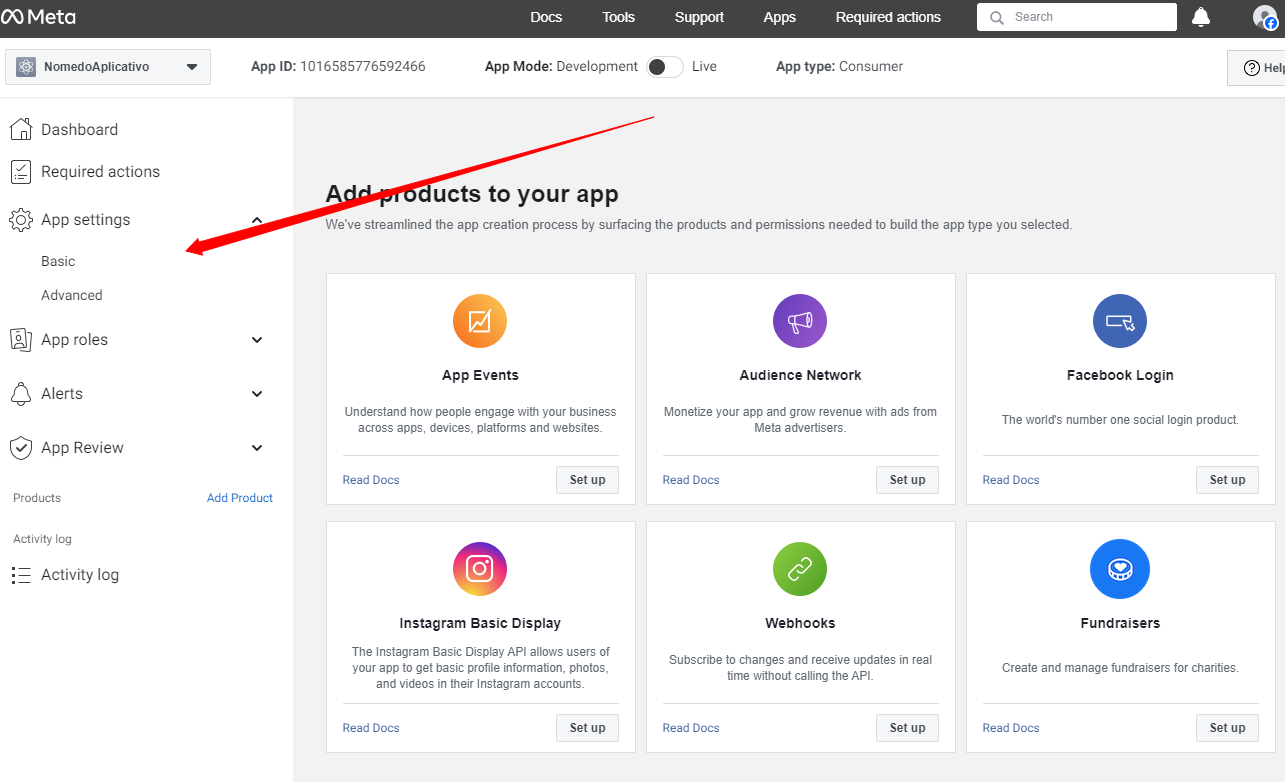This screenshot has width=1285, height=782.
Task: Click the Add Product link
Action: [240, 498]
